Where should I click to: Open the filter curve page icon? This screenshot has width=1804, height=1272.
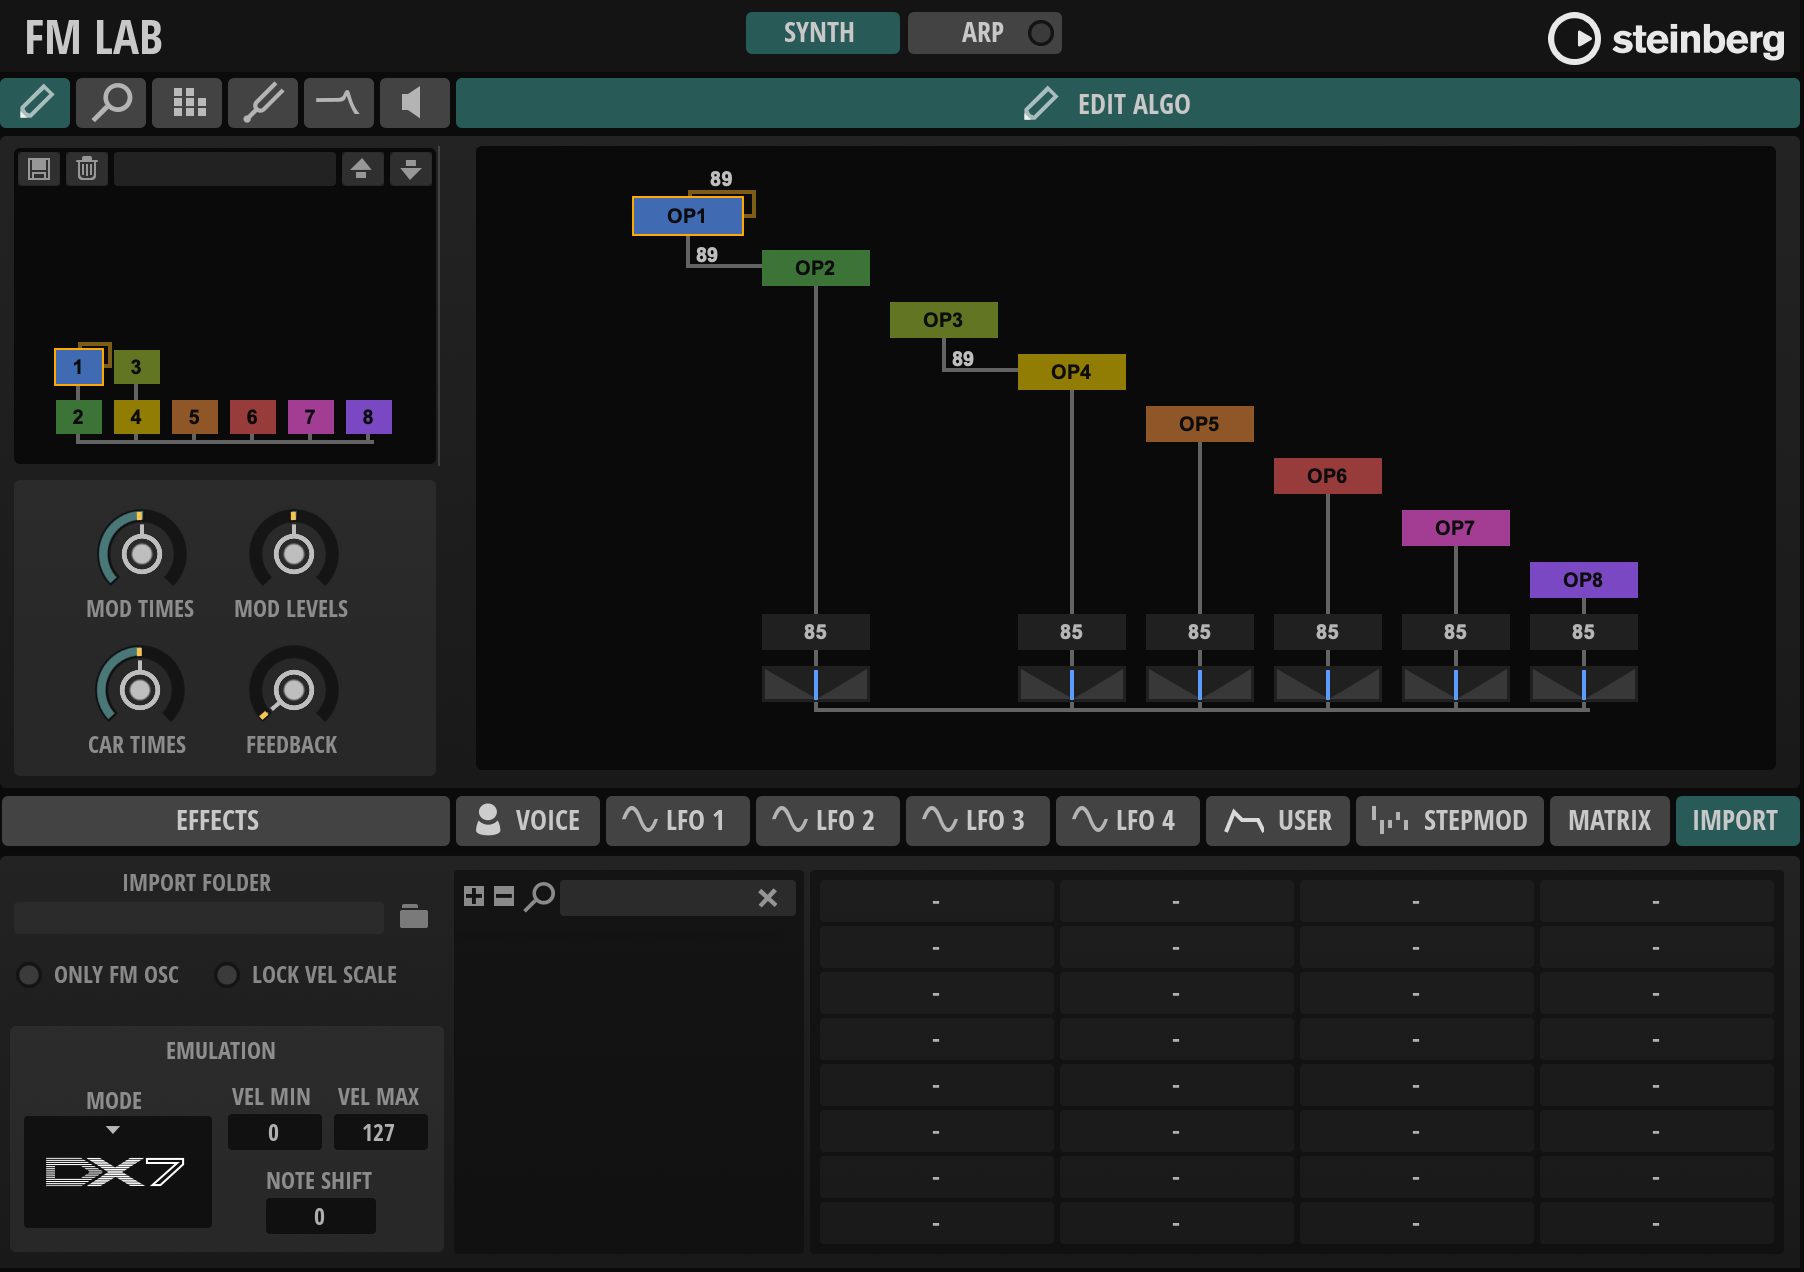click(x=339, y=103)
